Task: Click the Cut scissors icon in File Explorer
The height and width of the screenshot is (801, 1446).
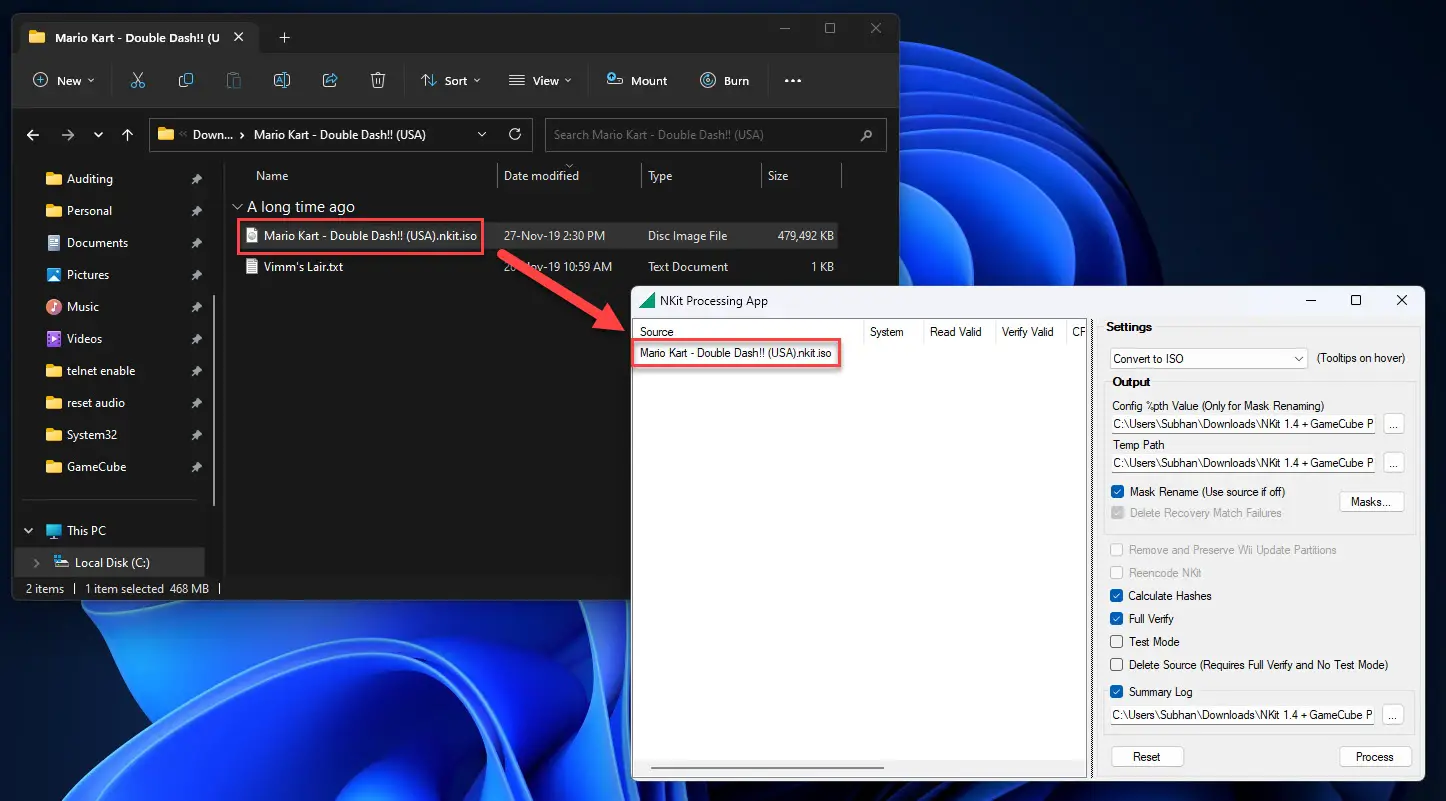Action: [138, 80]
